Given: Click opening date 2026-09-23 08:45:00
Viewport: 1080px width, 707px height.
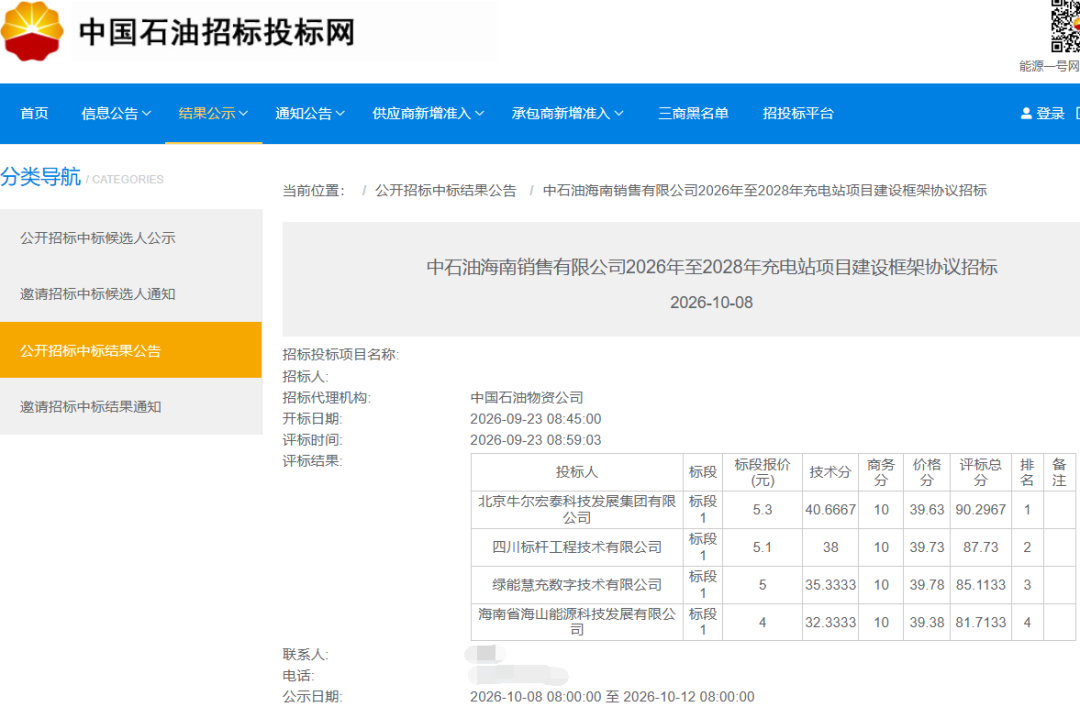Looking at the screenshot, I should [x=536, y=419].
